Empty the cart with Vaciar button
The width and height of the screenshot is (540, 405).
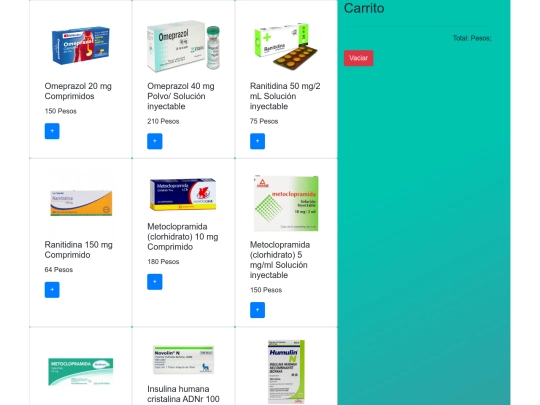click(359, 58)
